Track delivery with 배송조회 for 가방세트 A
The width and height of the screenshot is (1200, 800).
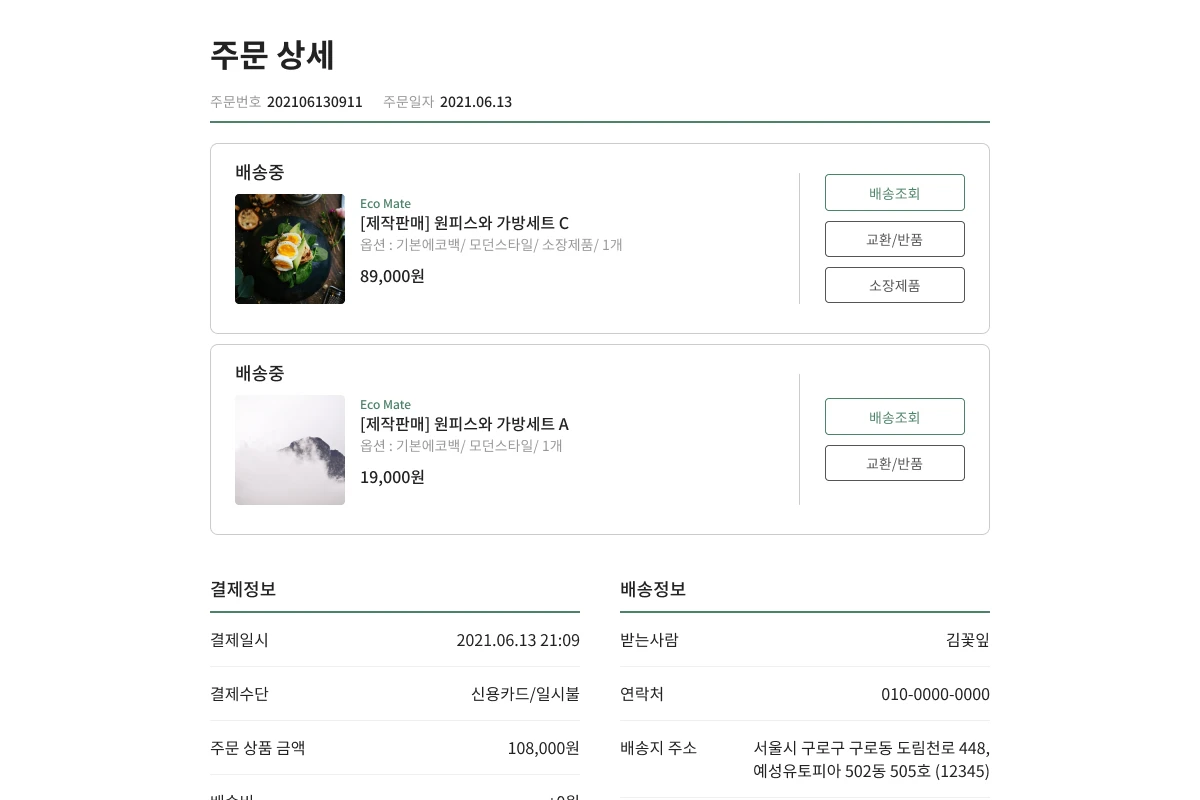pos(894,417)
